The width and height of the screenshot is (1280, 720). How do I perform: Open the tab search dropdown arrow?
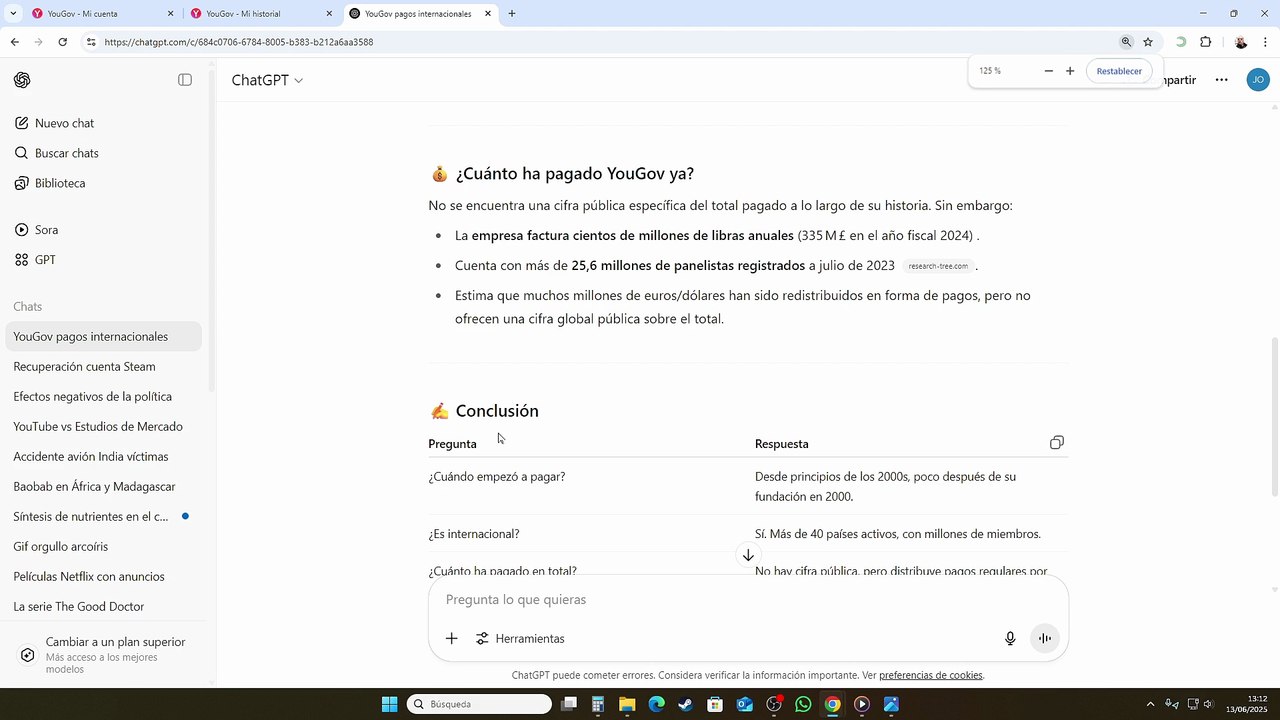(x=13, y=14)
